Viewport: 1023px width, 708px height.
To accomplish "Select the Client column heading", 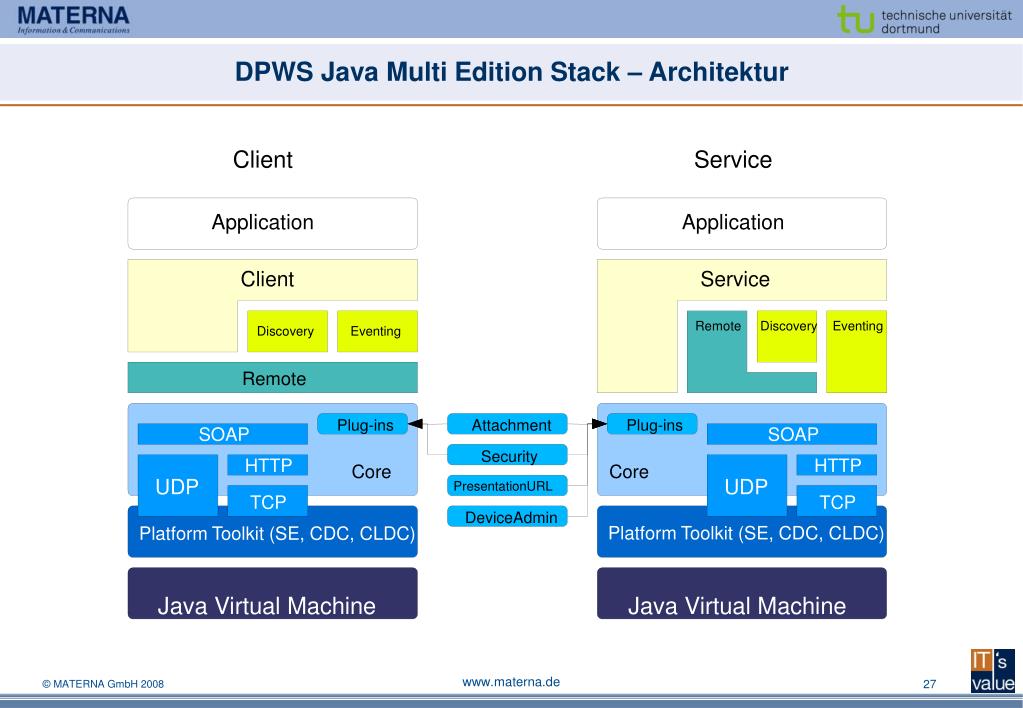I will pos(262,160).
